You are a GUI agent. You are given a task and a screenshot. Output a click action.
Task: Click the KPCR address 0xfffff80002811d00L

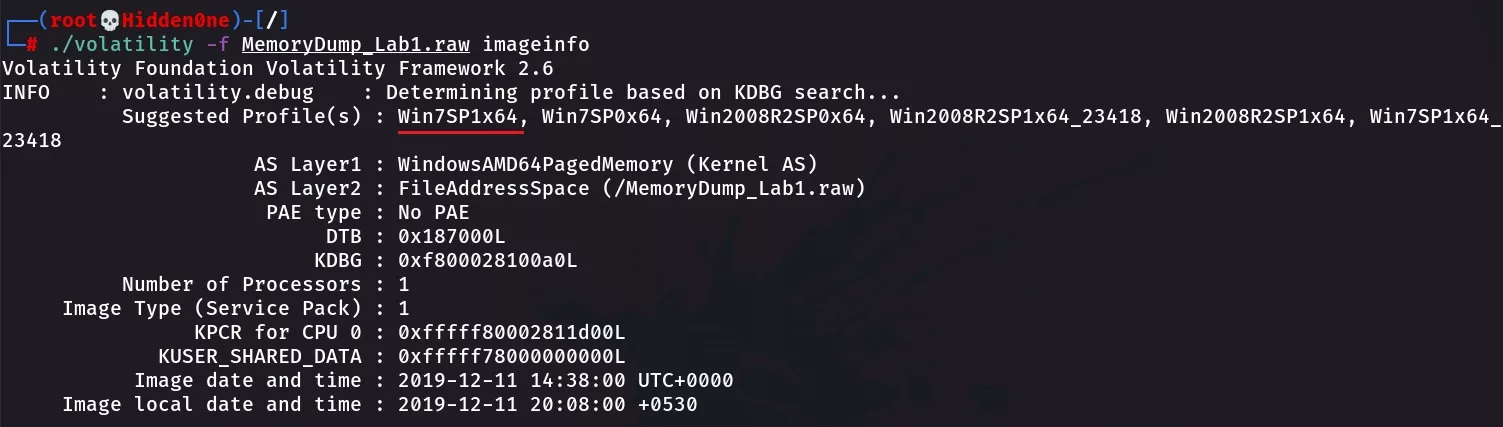click(x=512, y=333)
